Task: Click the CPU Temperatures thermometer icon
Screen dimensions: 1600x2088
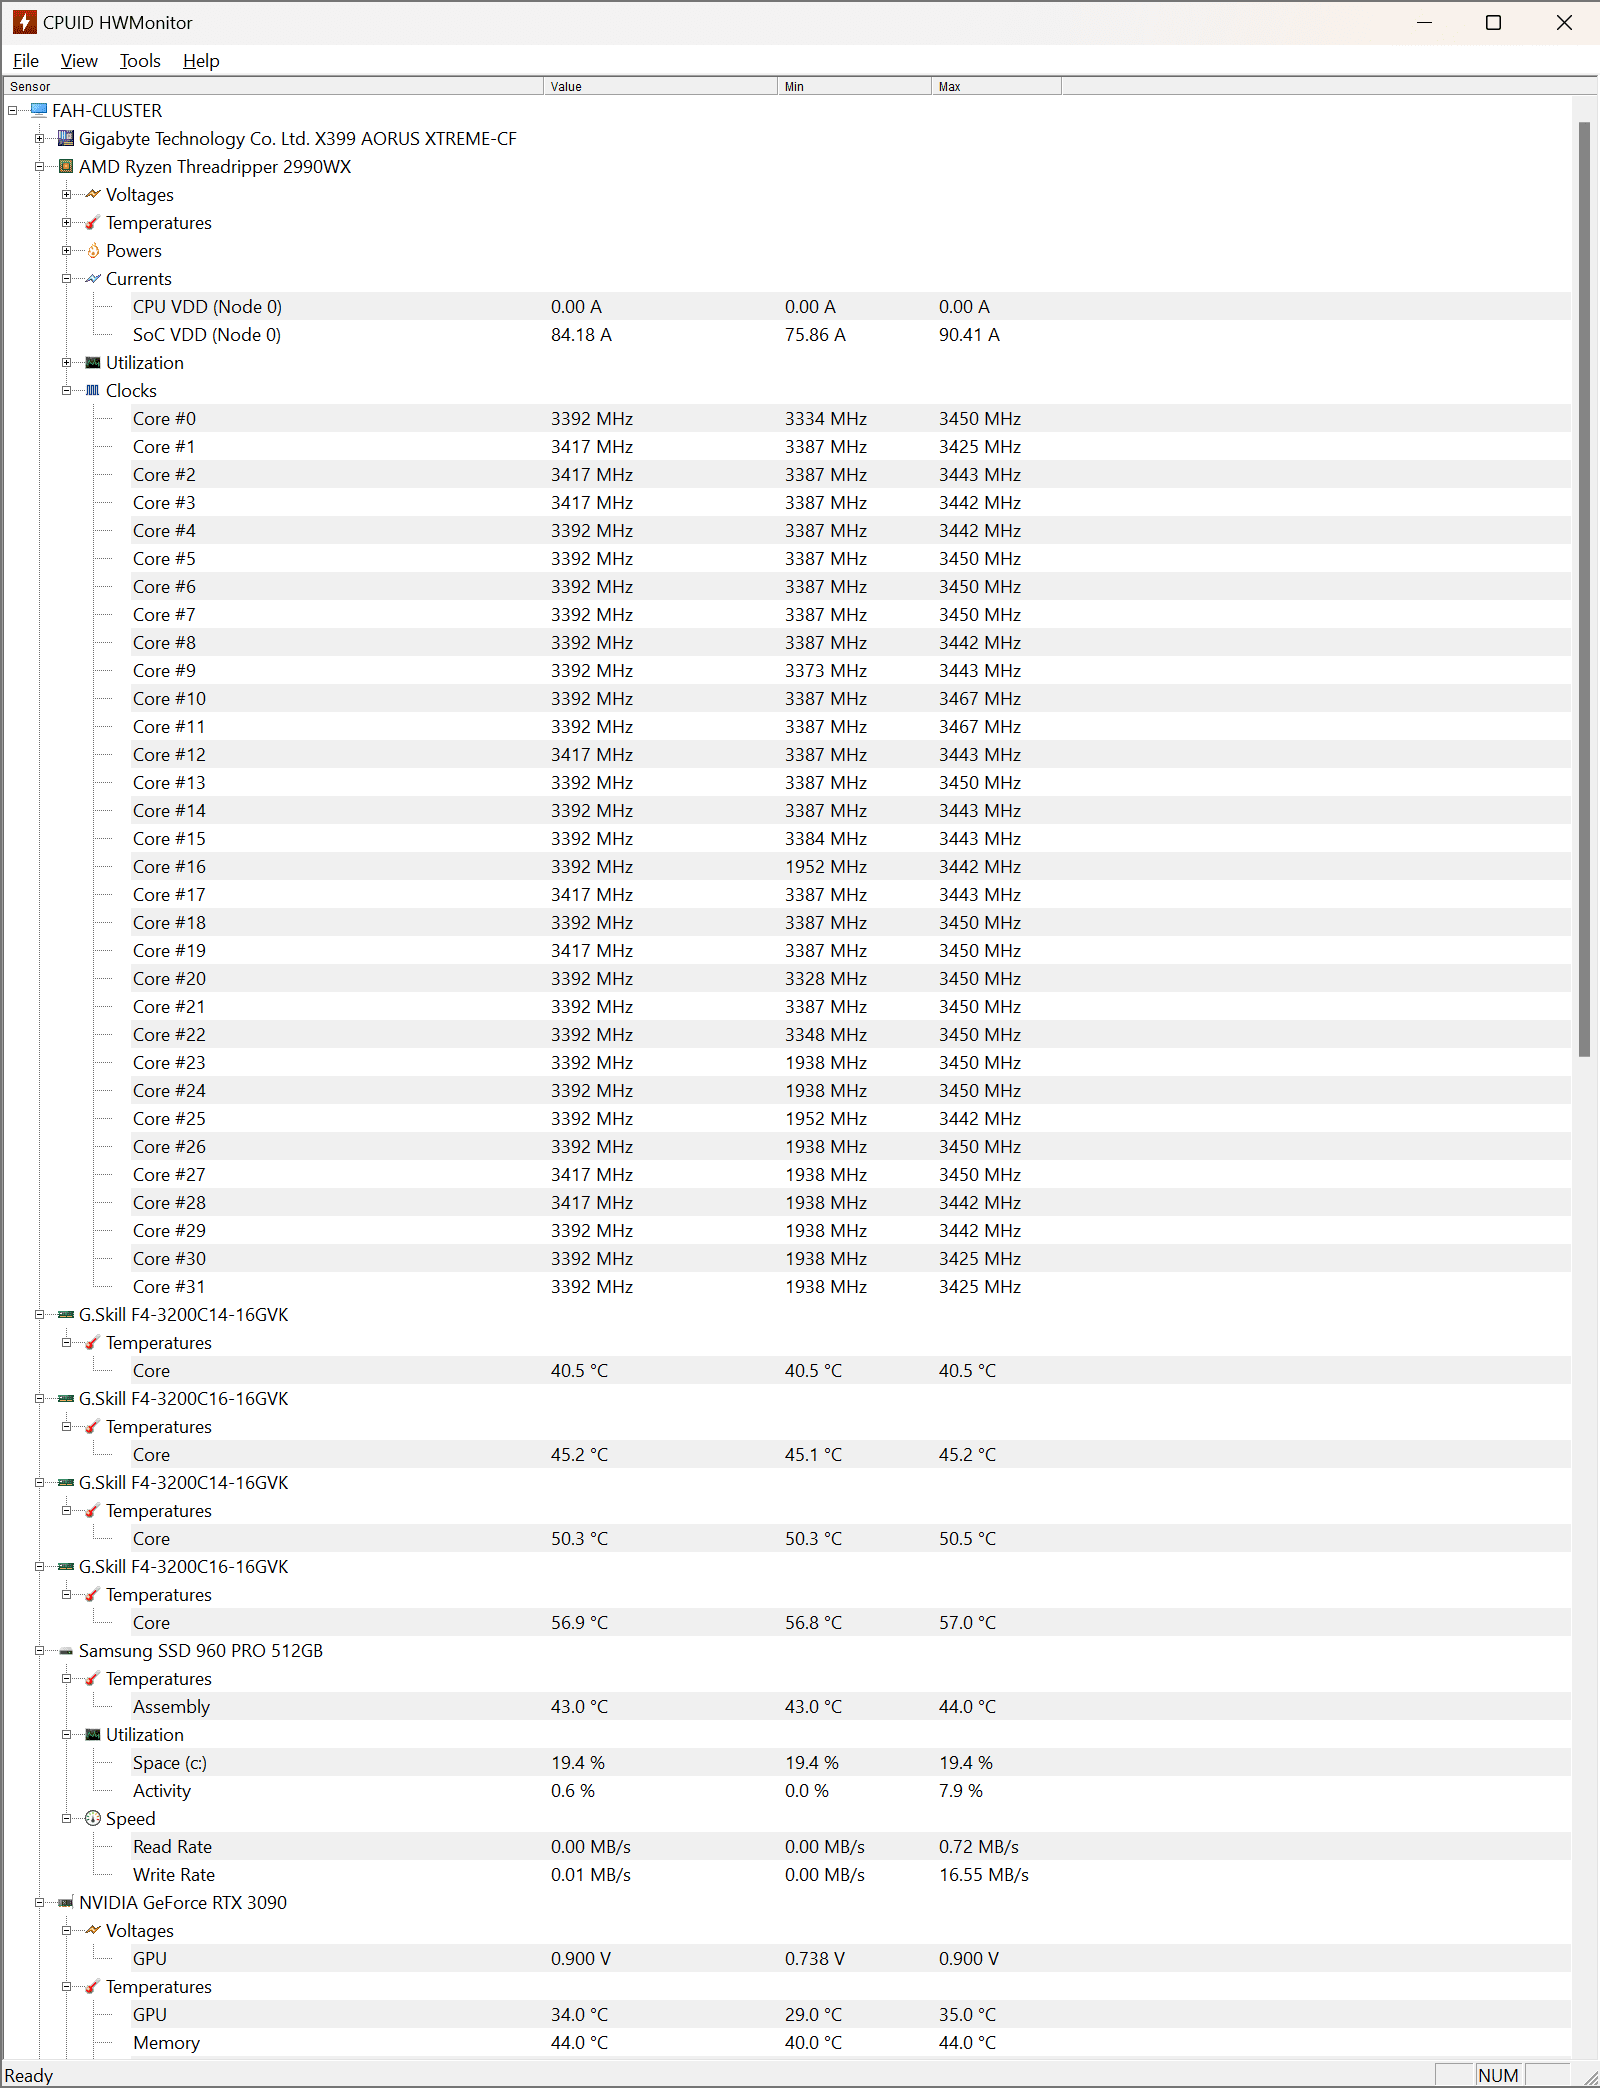Action: [x=93, y=222]
